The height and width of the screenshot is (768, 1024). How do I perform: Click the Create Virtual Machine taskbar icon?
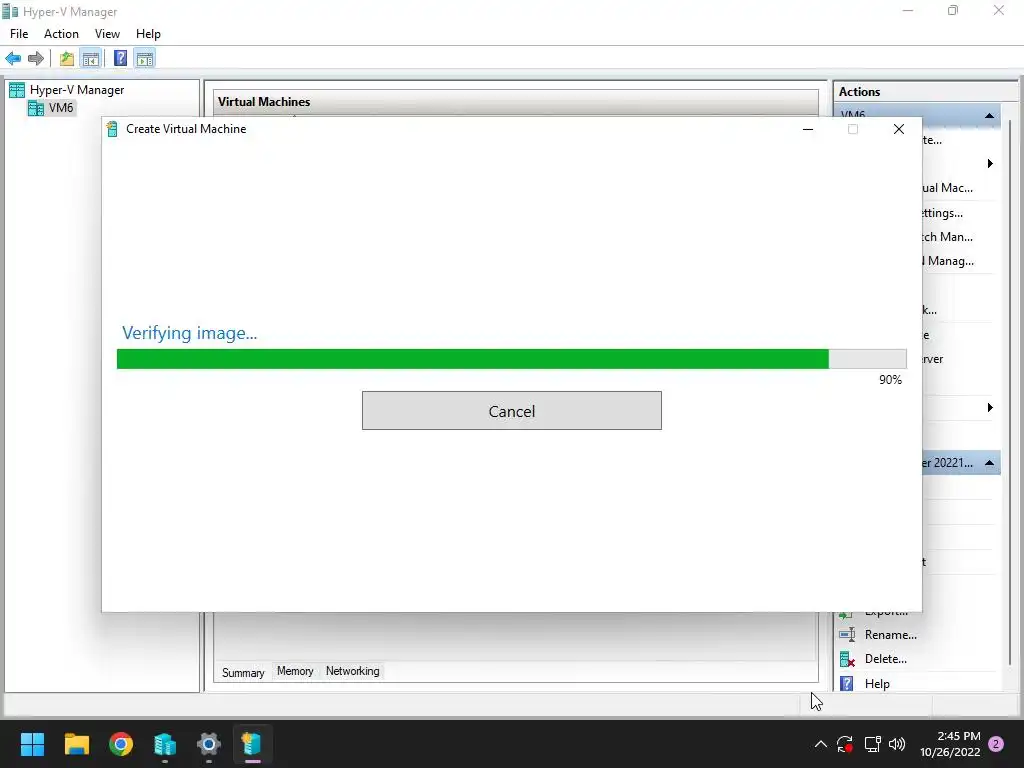click(x=252, y=744)
